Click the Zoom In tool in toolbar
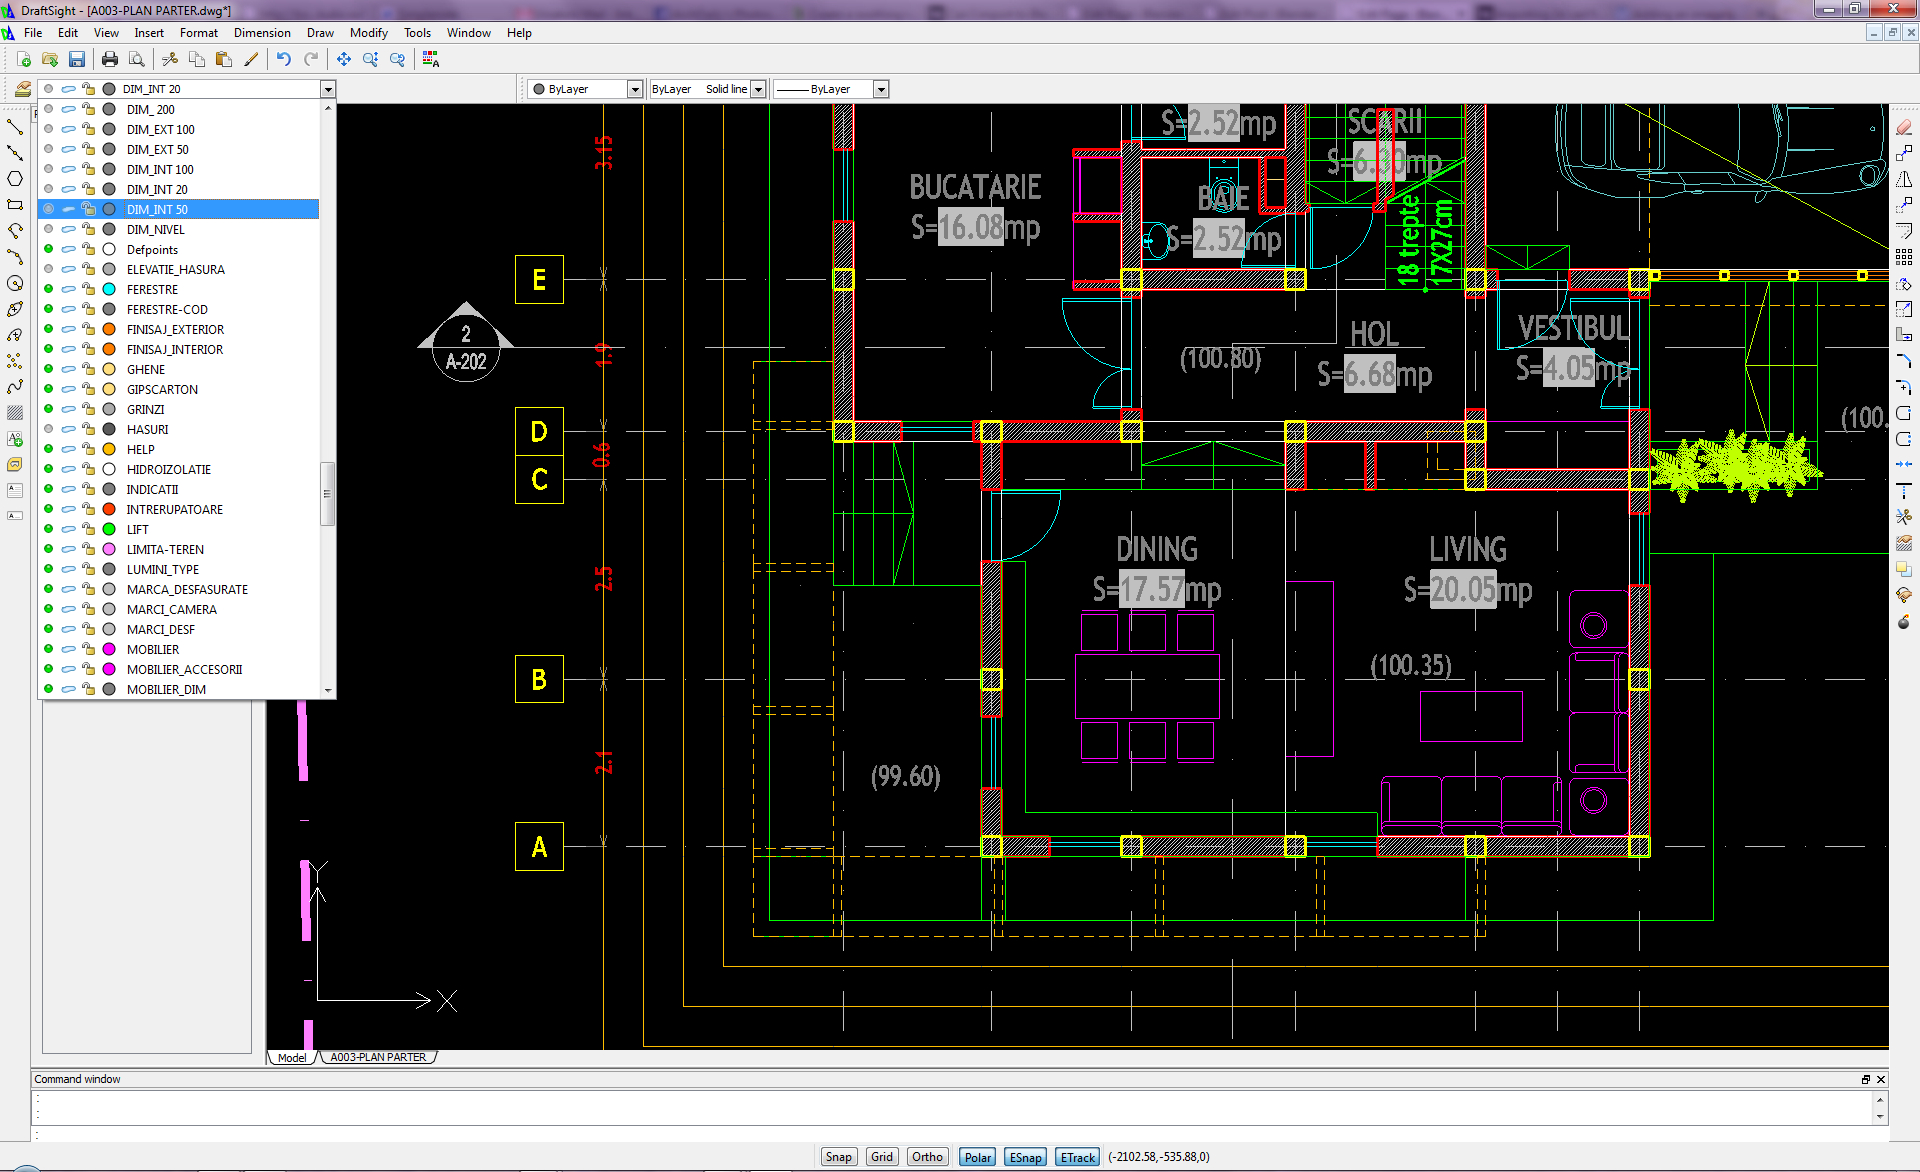This screenshot has height=1172, width=1920. tap(372, 58)
